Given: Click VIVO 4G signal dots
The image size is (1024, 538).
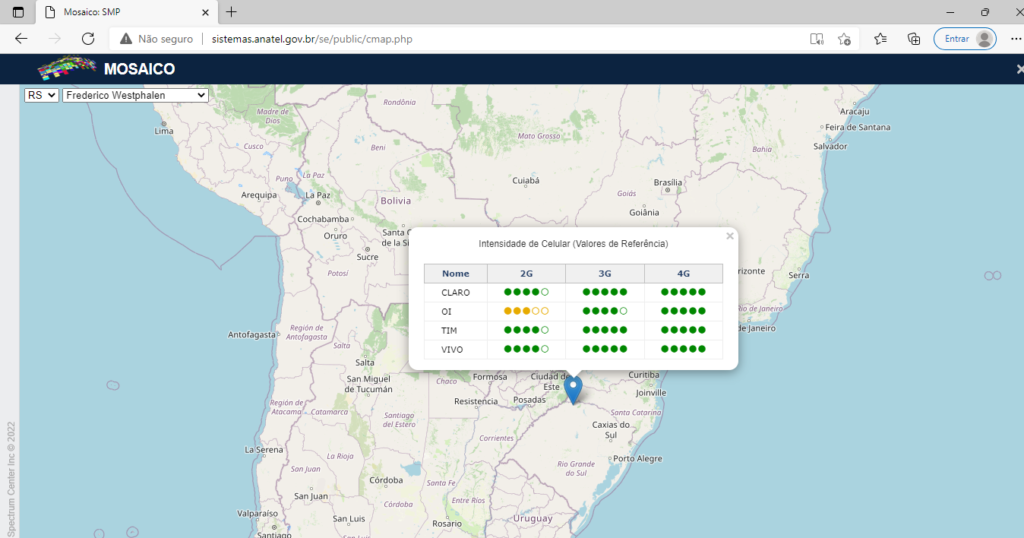Looking at the screenshot, I should [683, 349].
